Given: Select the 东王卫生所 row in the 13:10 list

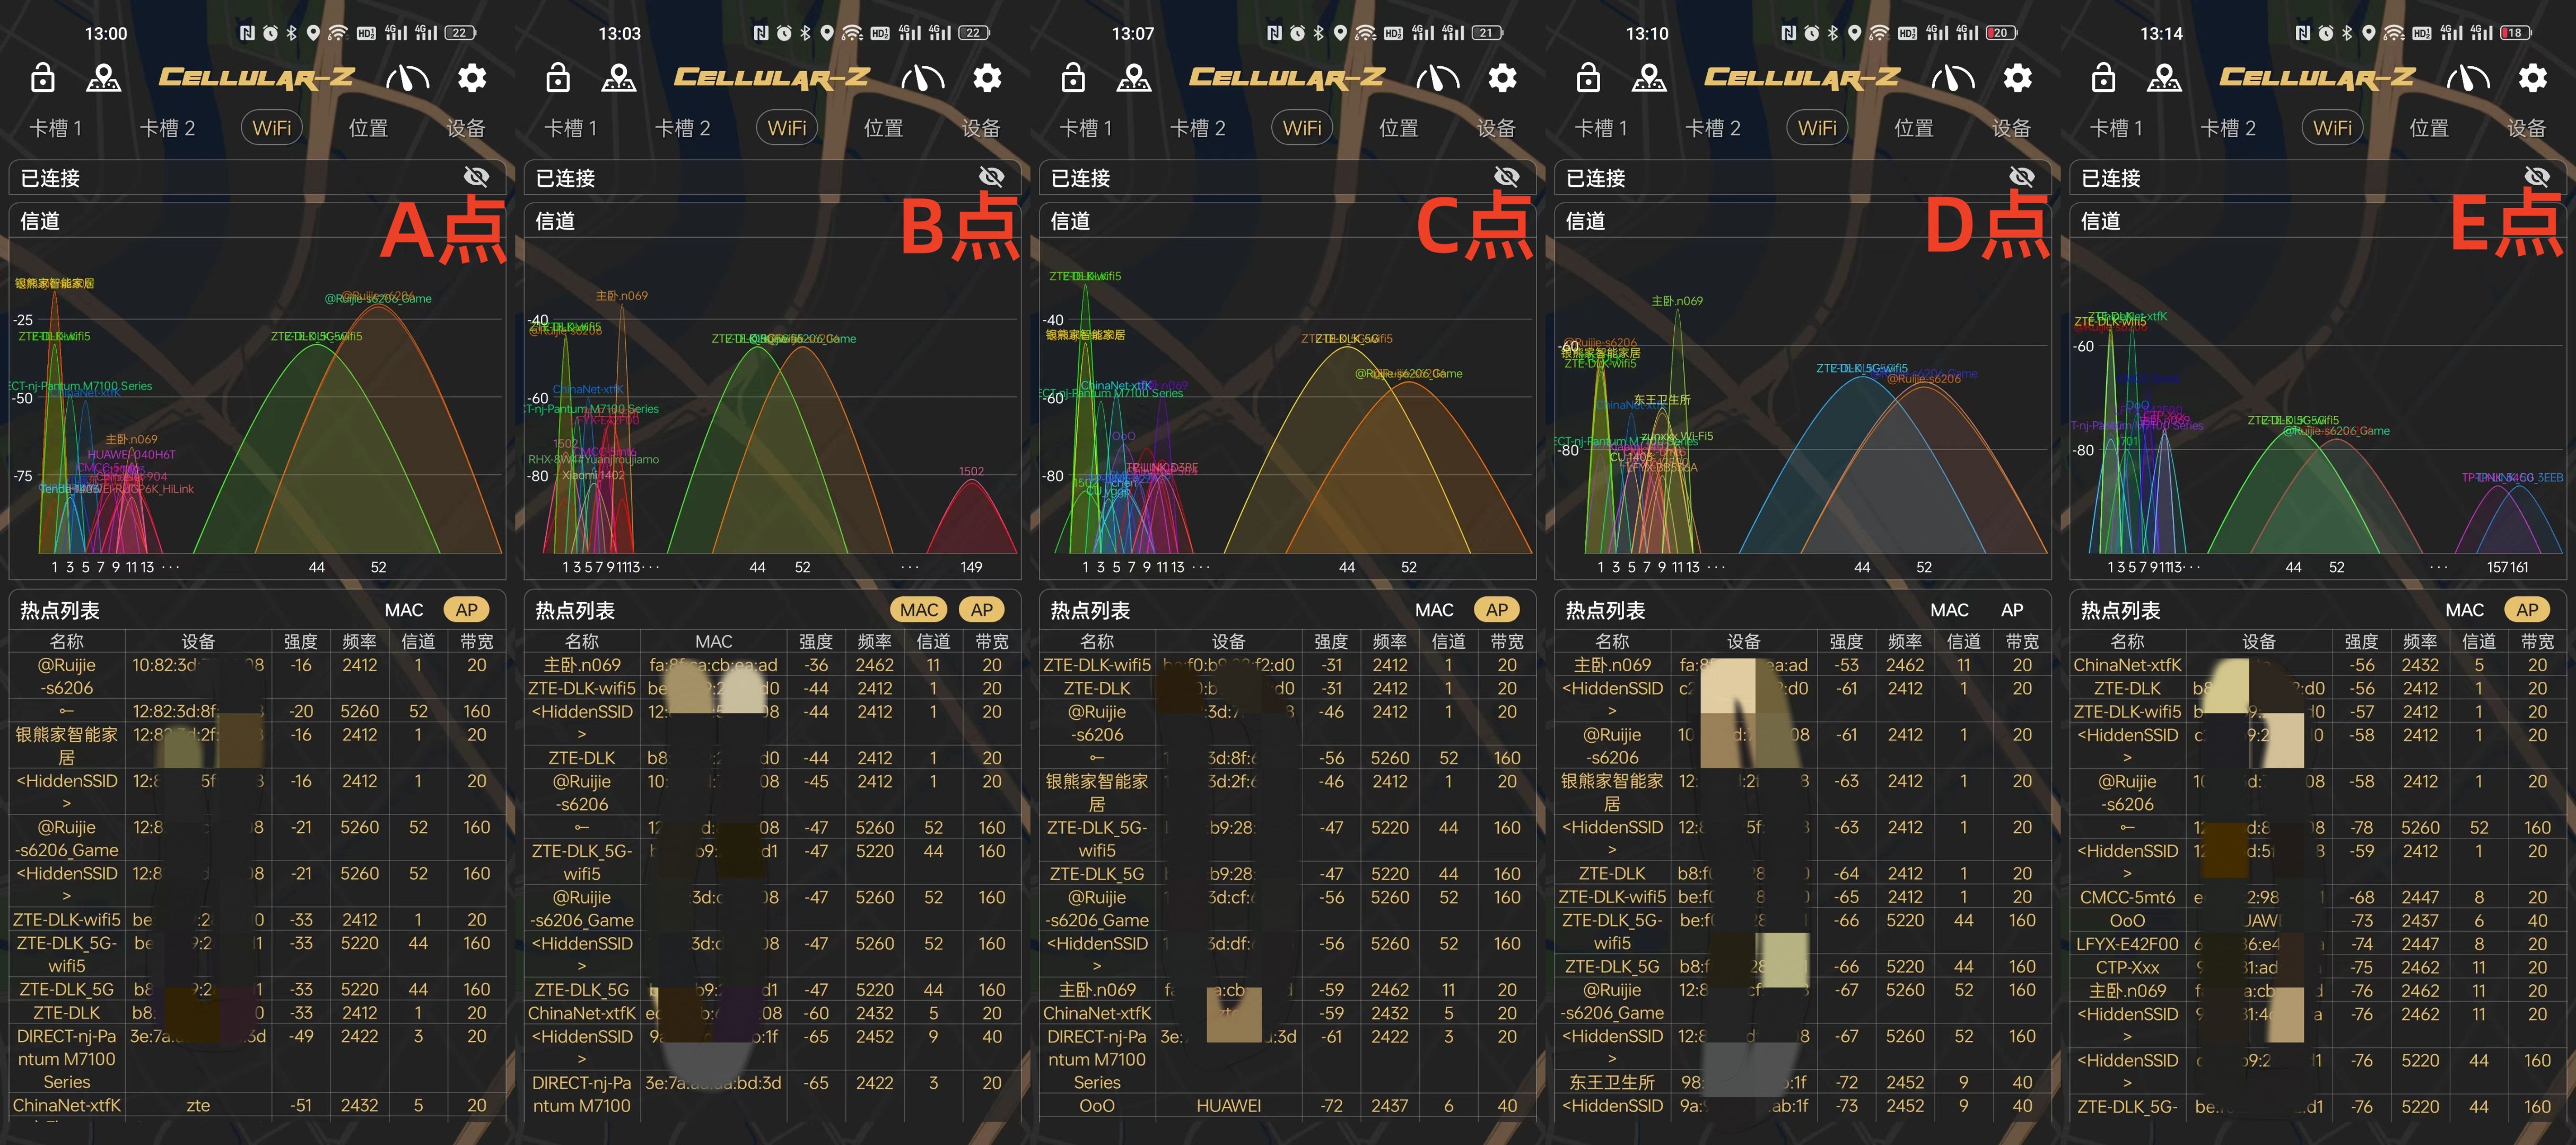Looking at the screenshot, I should click(x=1802, y=1082).
